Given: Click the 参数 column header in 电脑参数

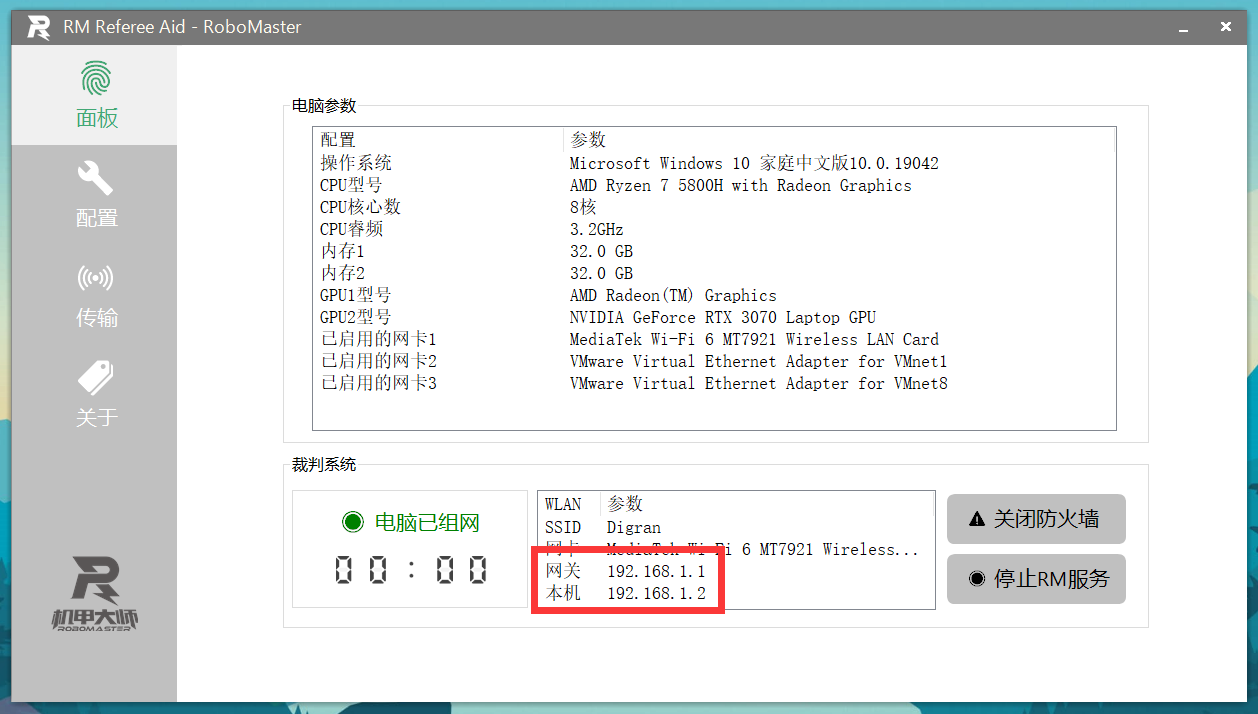Looking at the screenshot, I should pos(839,140).
